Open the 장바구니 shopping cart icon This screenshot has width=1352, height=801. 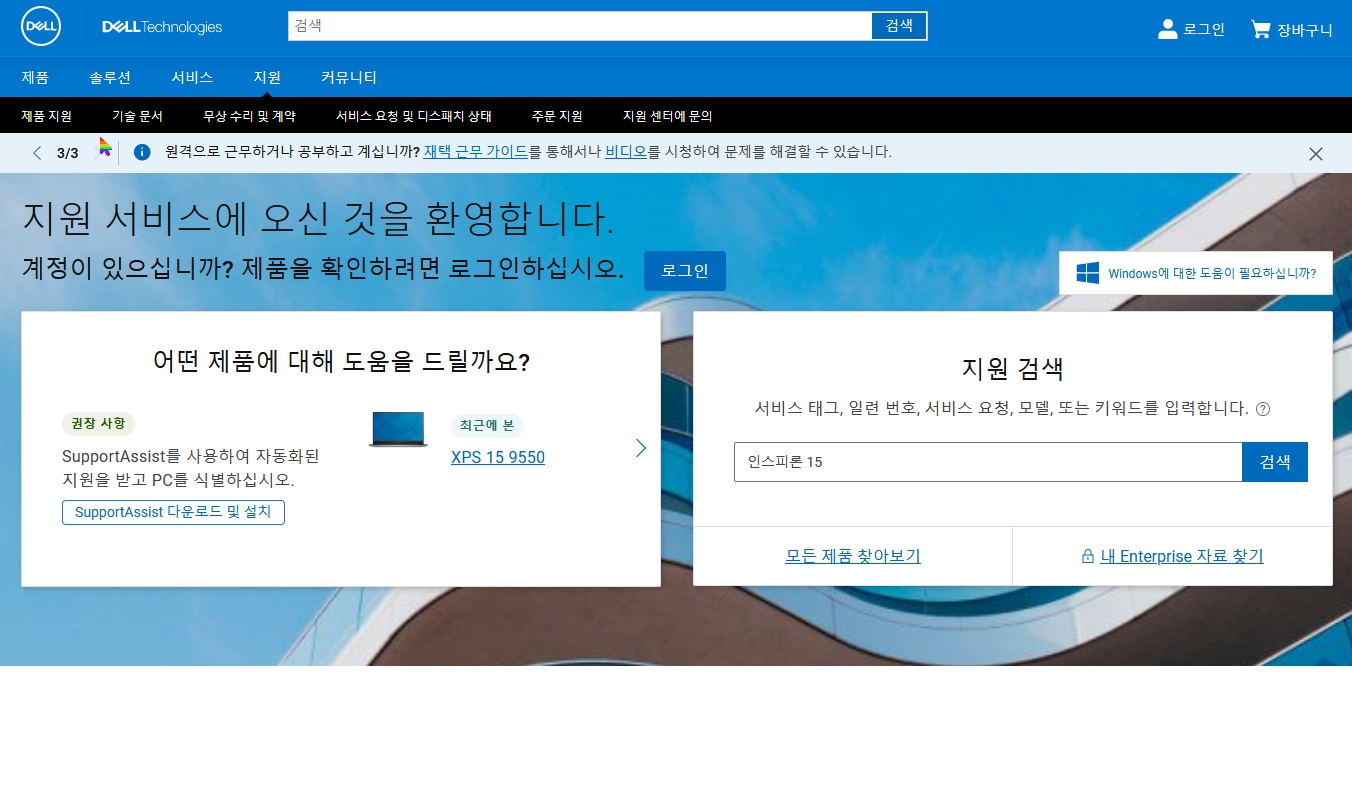(1259, 29)
